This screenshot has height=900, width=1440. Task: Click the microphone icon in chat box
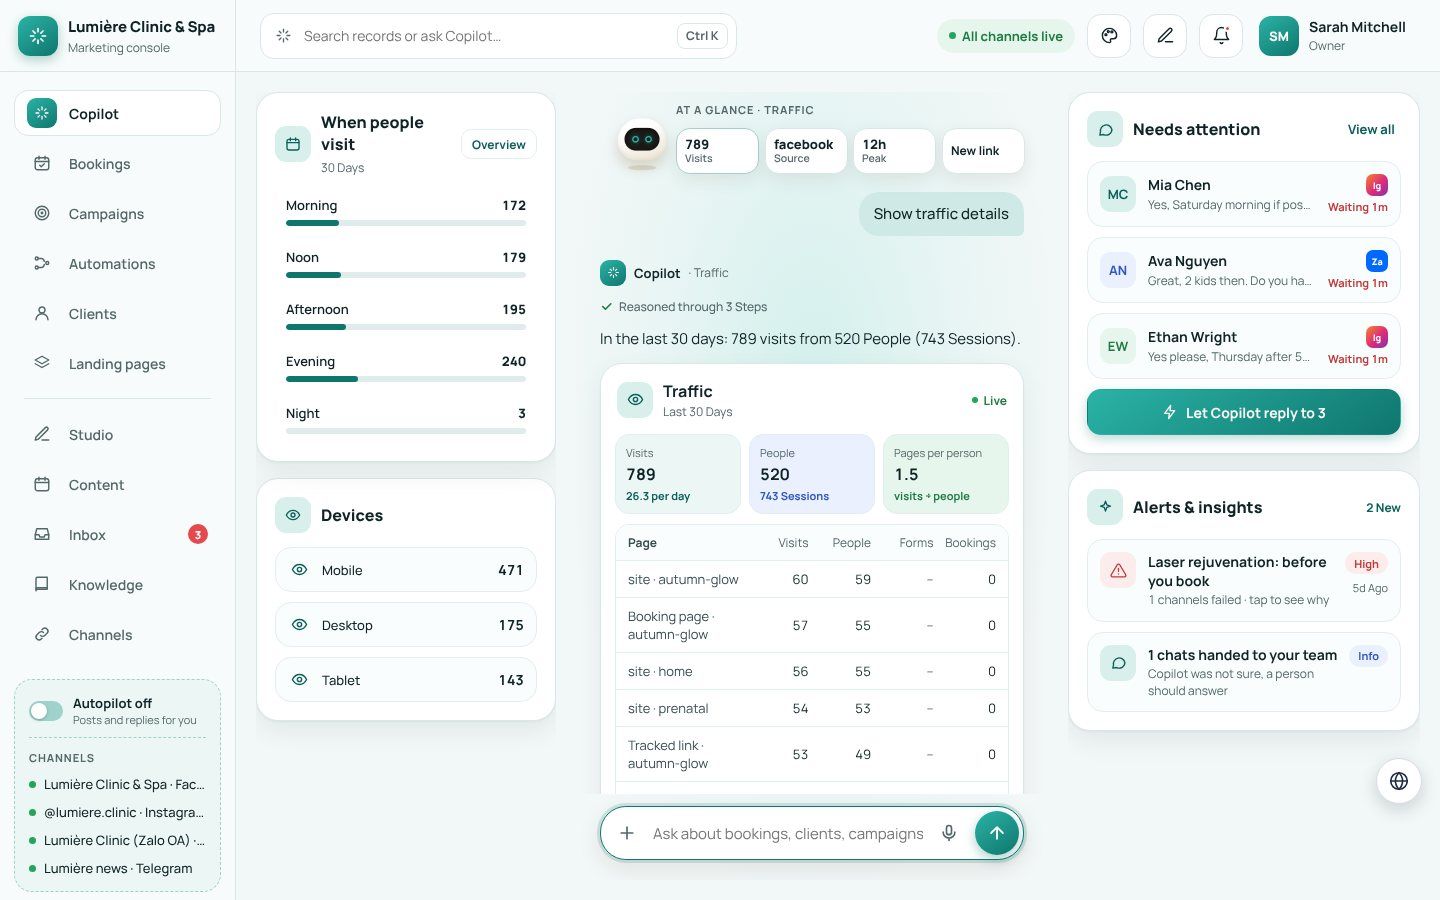point(949,833)
